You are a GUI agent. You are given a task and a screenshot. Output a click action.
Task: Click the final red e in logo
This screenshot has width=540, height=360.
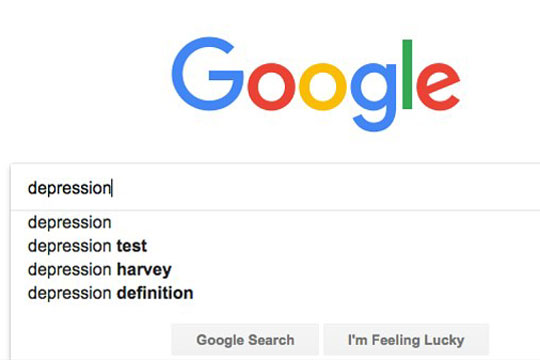[438, 87]
